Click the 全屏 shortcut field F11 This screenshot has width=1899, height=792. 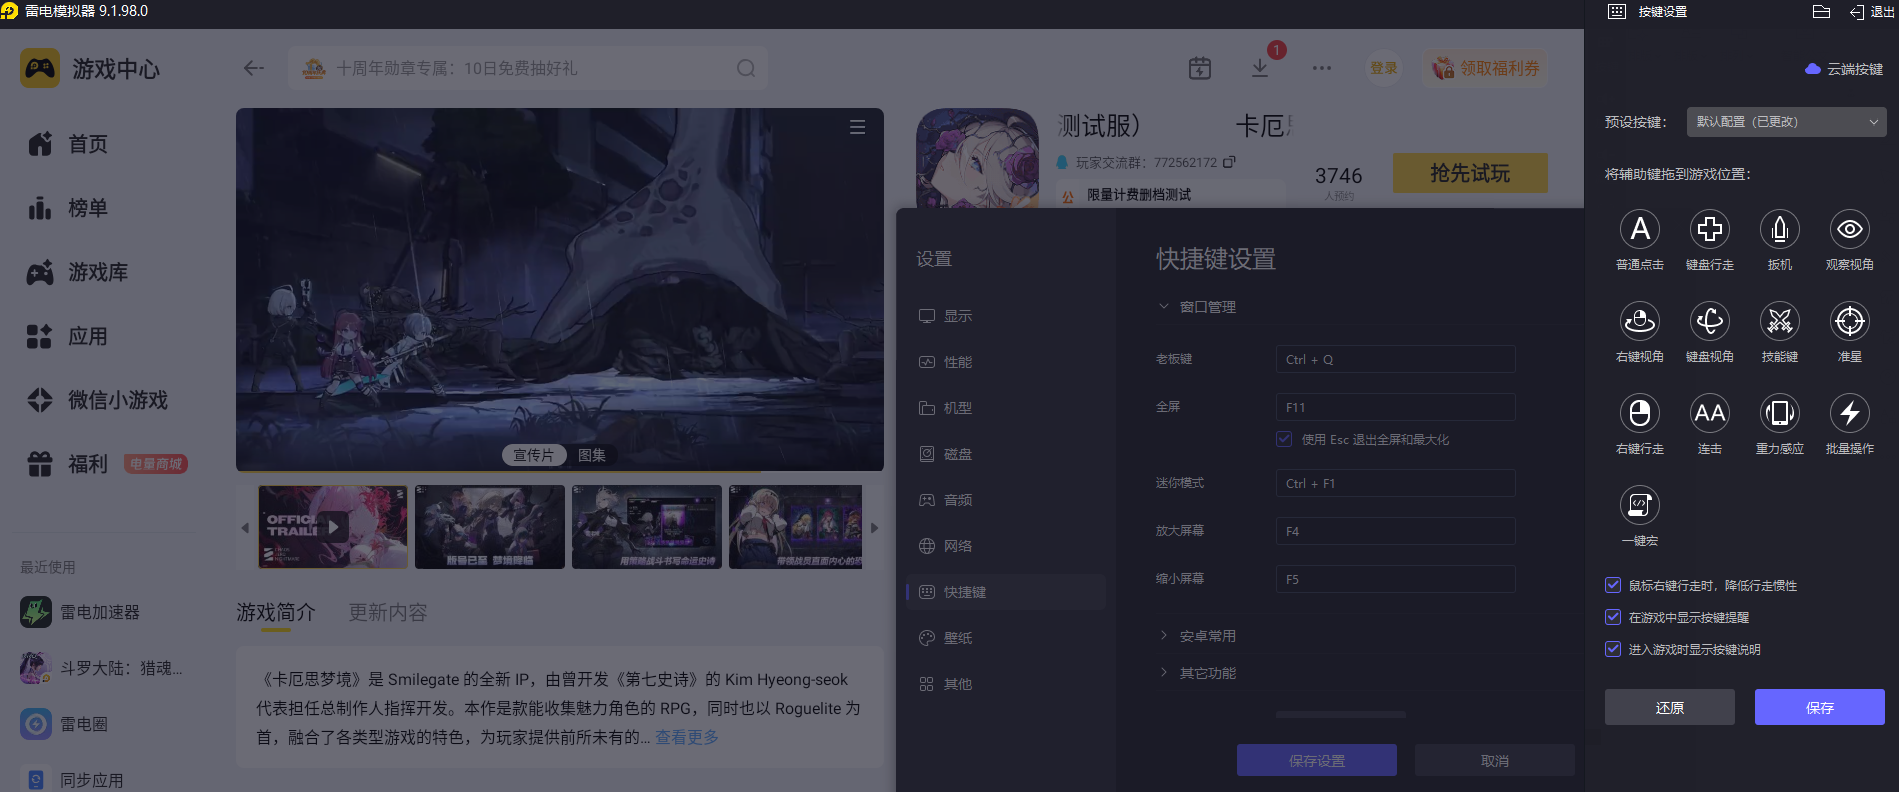1395,407
